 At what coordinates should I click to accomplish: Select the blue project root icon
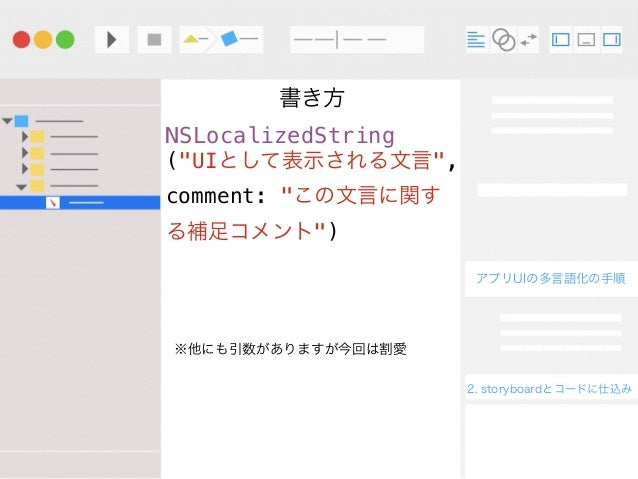[22, 121]
